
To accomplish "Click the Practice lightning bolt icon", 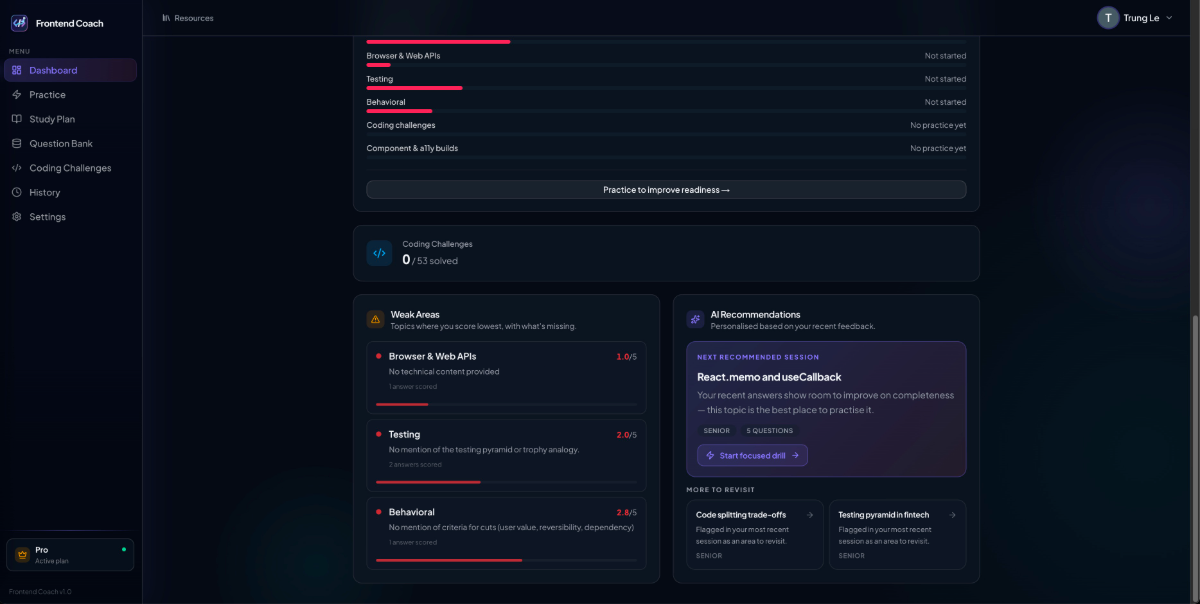I will 17,95.
